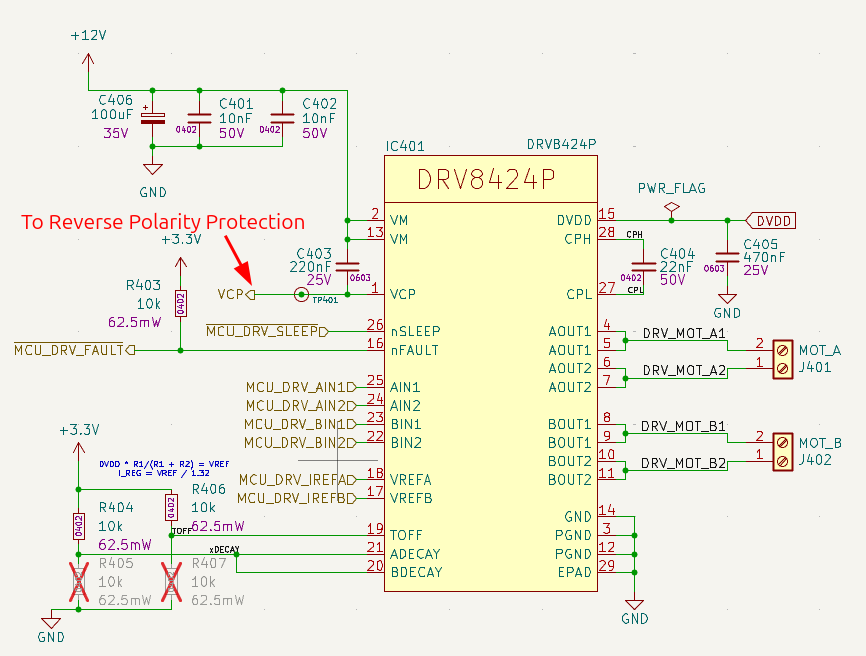Click the 35V rating text under C406
This screenshot has width=866, height=656.
pyautogui.click(x=115, y=133)
